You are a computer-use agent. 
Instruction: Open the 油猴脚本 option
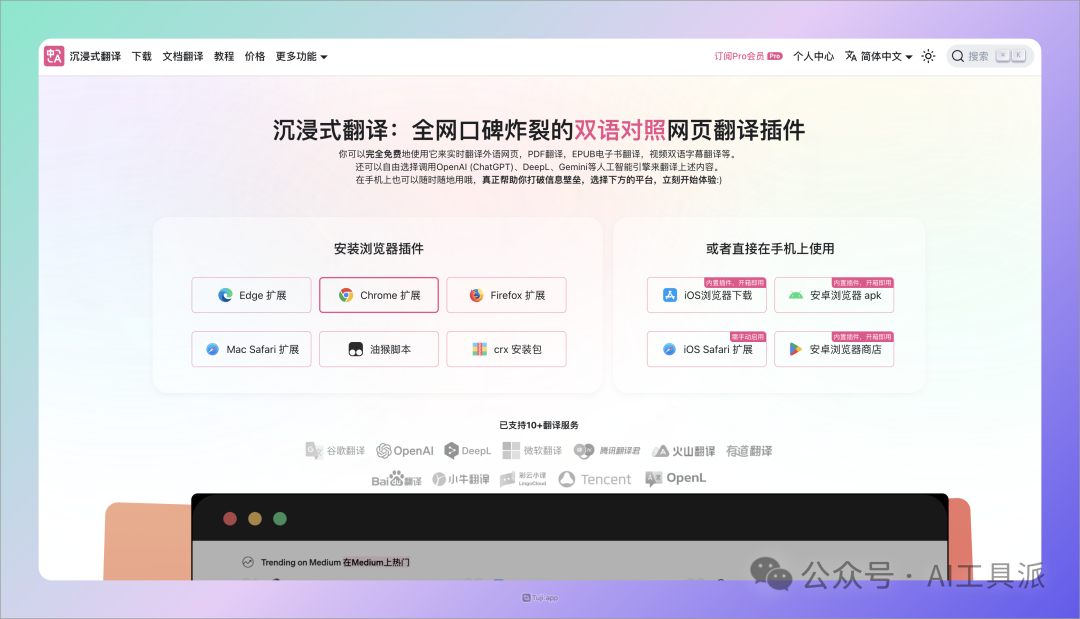[379, 349]
